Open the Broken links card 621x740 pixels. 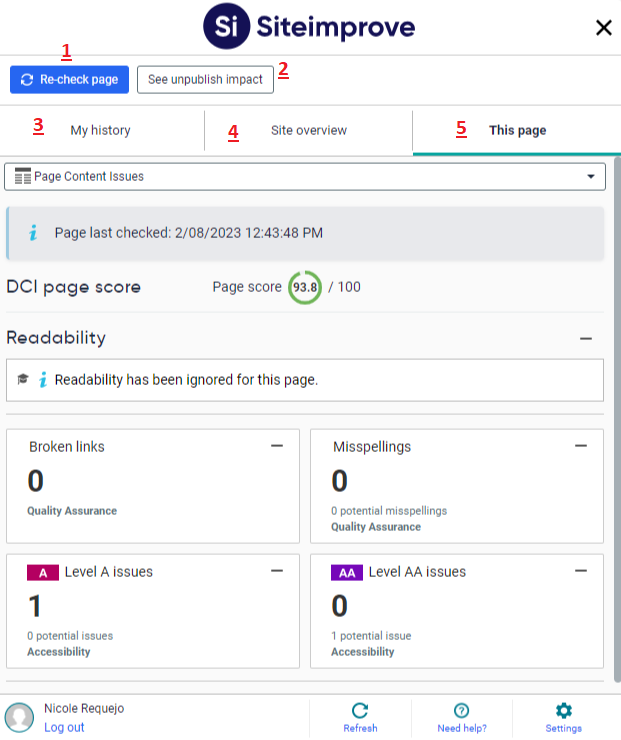(x=153, y=486)
